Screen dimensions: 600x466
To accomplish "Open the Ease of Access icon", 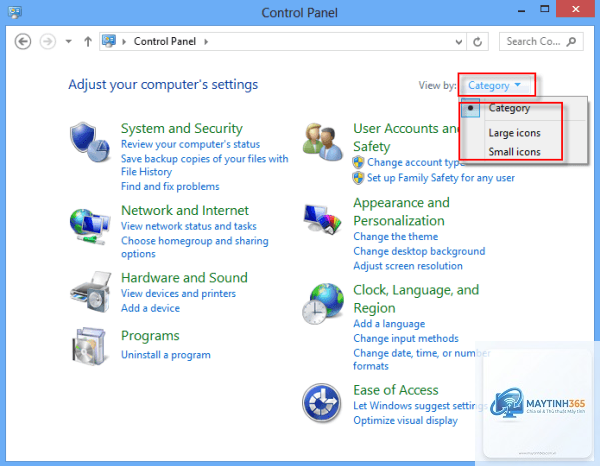I will click(x=322, y=403).
